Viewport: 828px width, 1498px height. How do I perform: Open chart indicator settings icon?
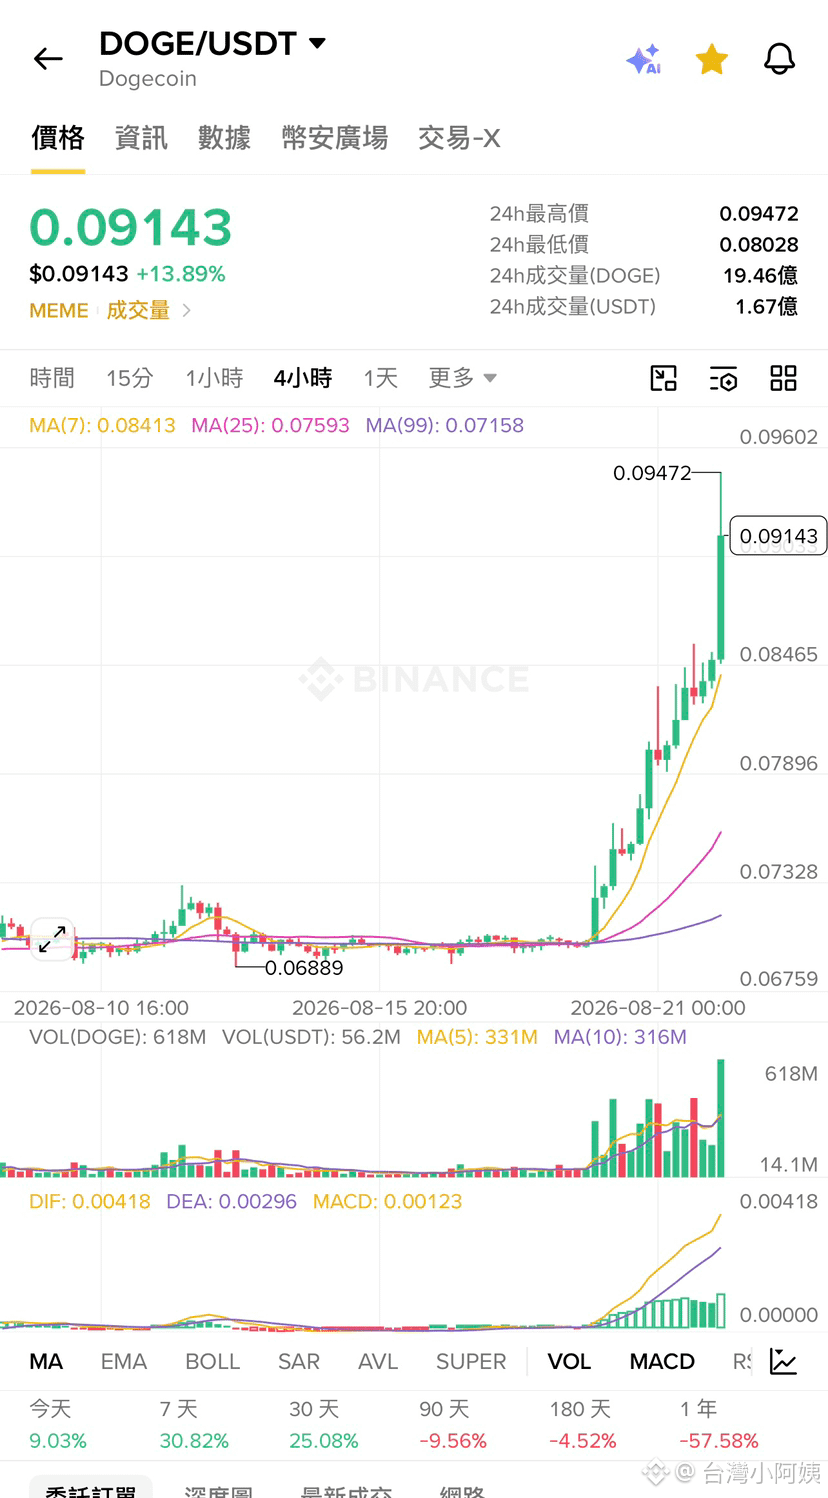(x=723, y=378)
